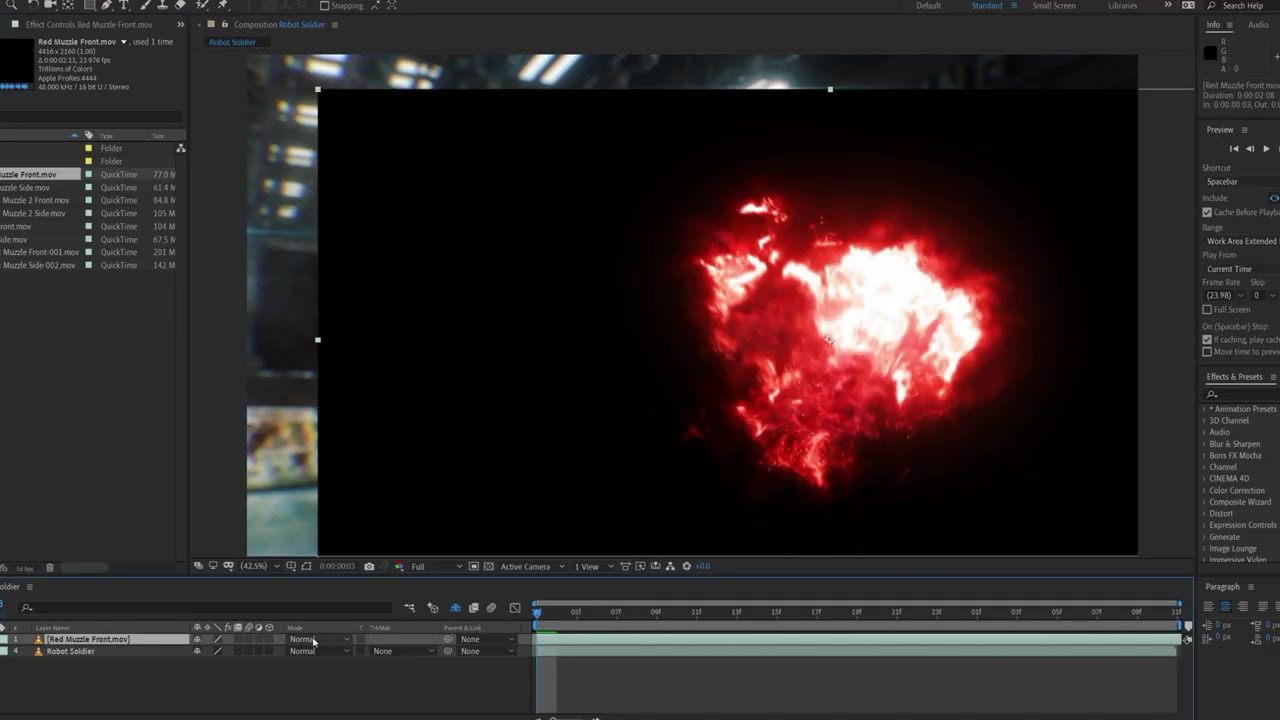
Task: Switch to Standard workspace
Action: pyautogui.click(x=986, y=6)
